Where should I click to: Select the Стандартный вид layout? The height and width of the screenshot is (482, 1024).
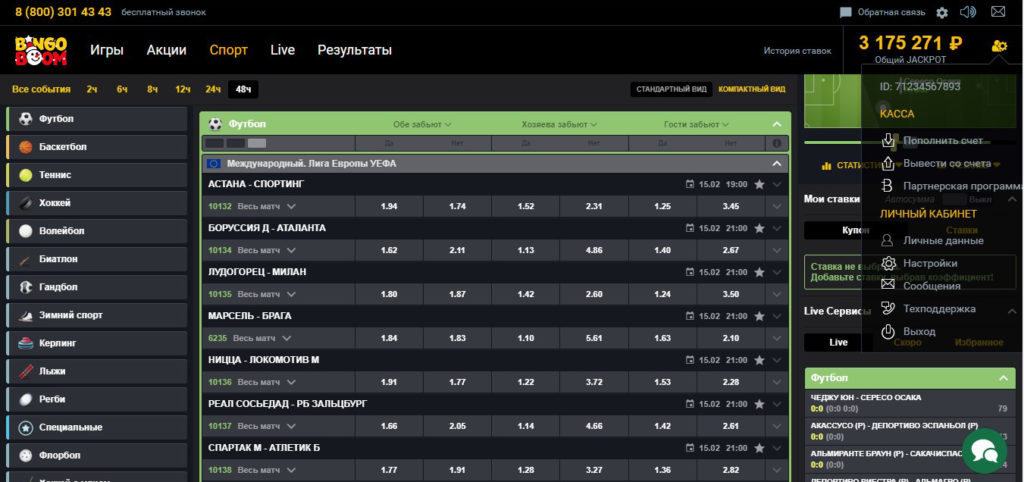[672, 89]
